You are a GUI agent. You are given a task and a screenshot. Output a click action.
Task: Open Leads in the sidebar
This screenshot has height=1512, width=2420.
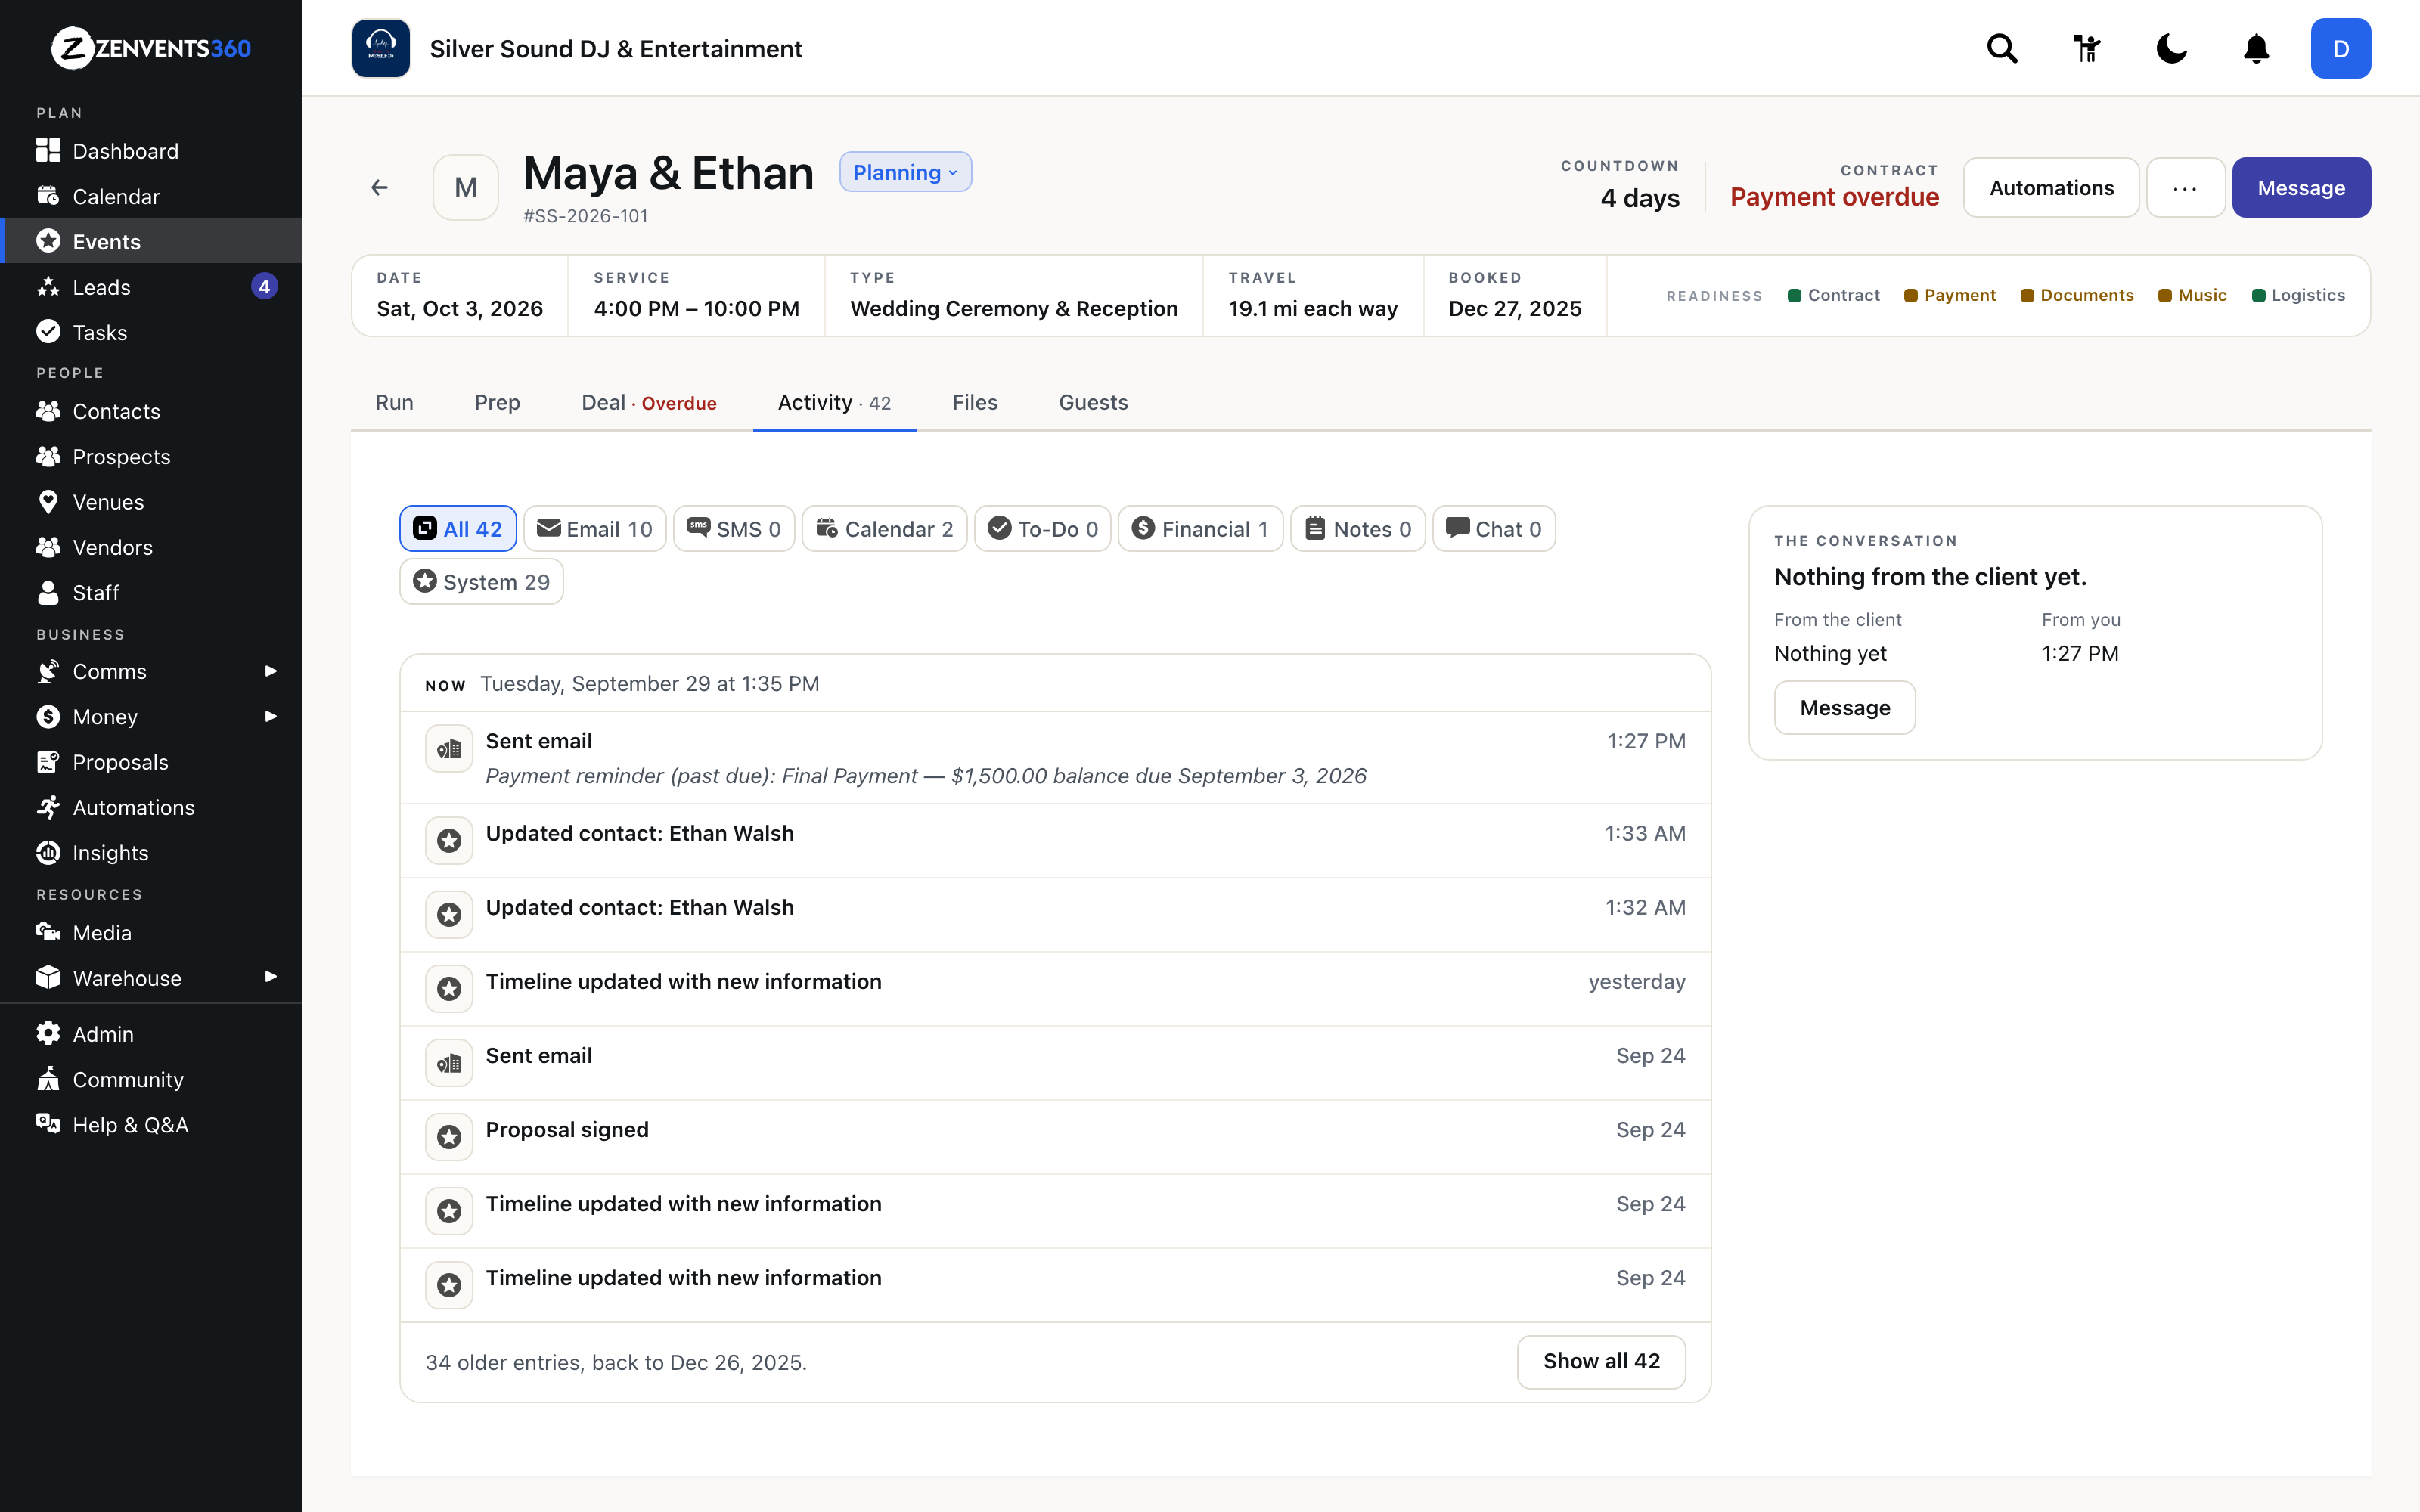[151, 287]
